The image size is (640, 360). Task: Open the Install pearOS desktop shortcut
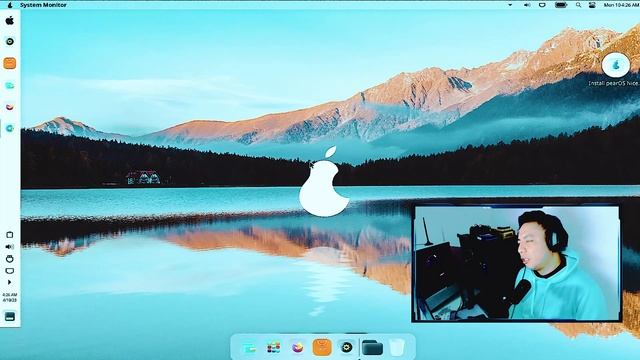[x=616, y=69]
